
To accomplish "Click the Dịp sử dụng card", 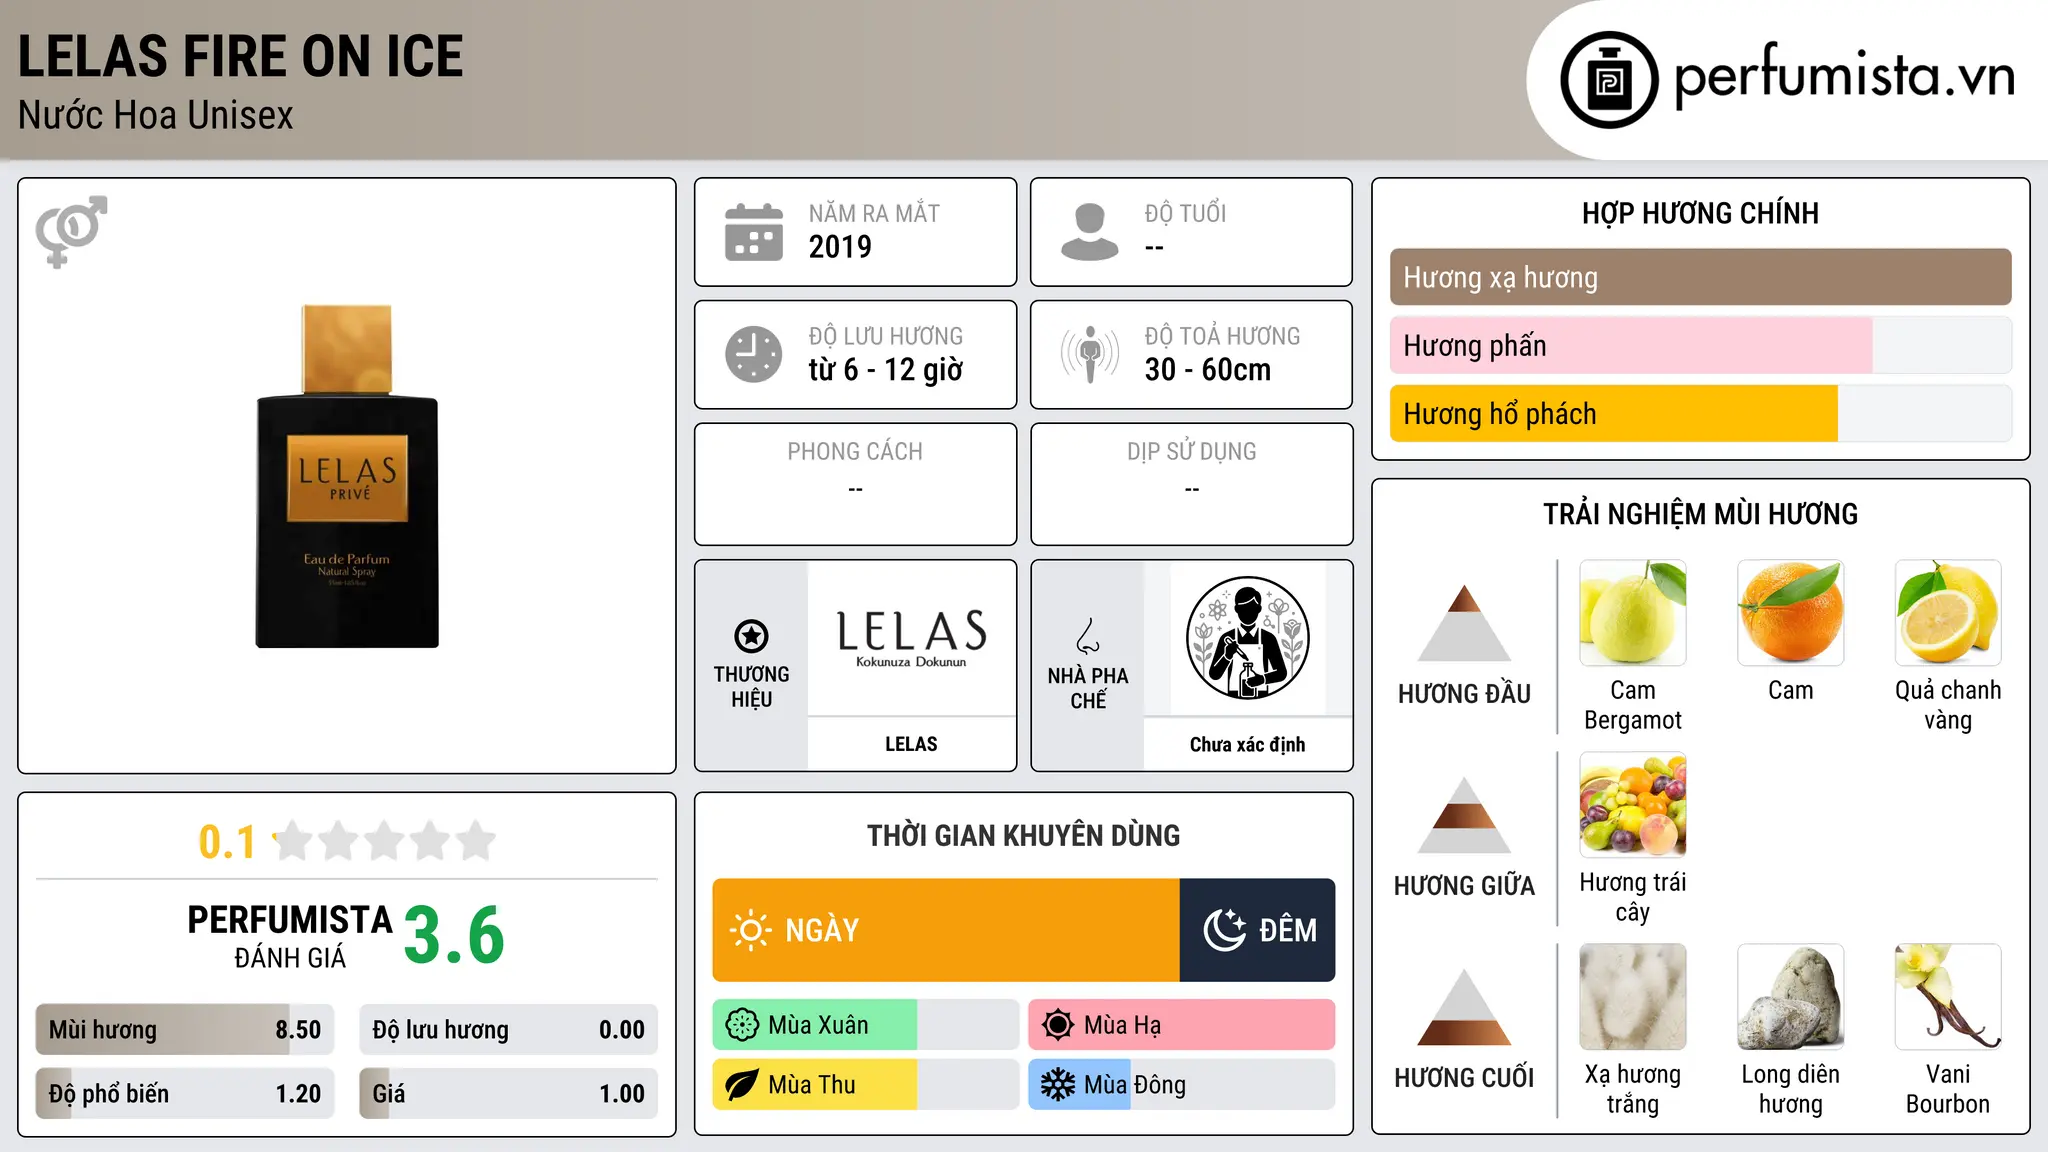I will coord(1191,484).
